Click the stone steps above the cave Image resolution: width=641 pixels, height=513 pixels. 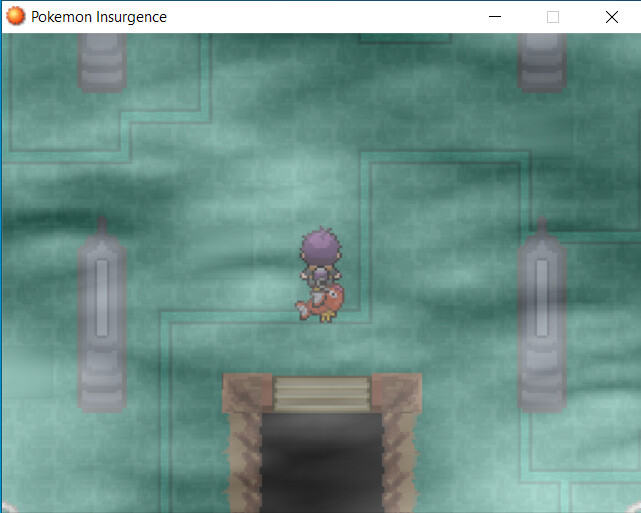[322, 394]
